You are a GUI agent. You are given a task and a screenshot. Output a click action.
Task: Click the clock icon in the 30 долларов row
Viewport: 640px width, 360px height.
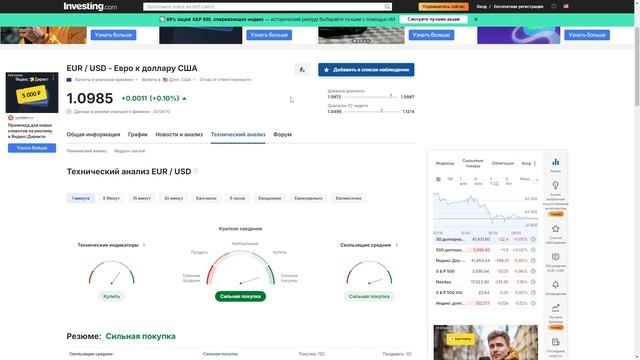[533, 239]
